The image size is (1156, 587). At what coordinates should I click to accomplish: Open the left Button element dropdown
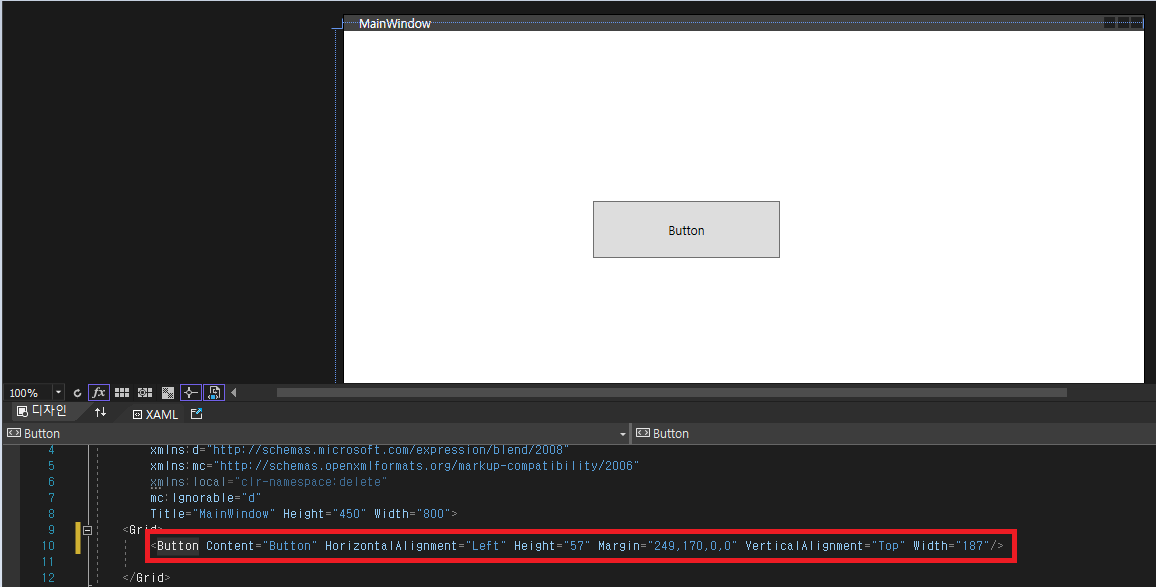coord(623,434)
